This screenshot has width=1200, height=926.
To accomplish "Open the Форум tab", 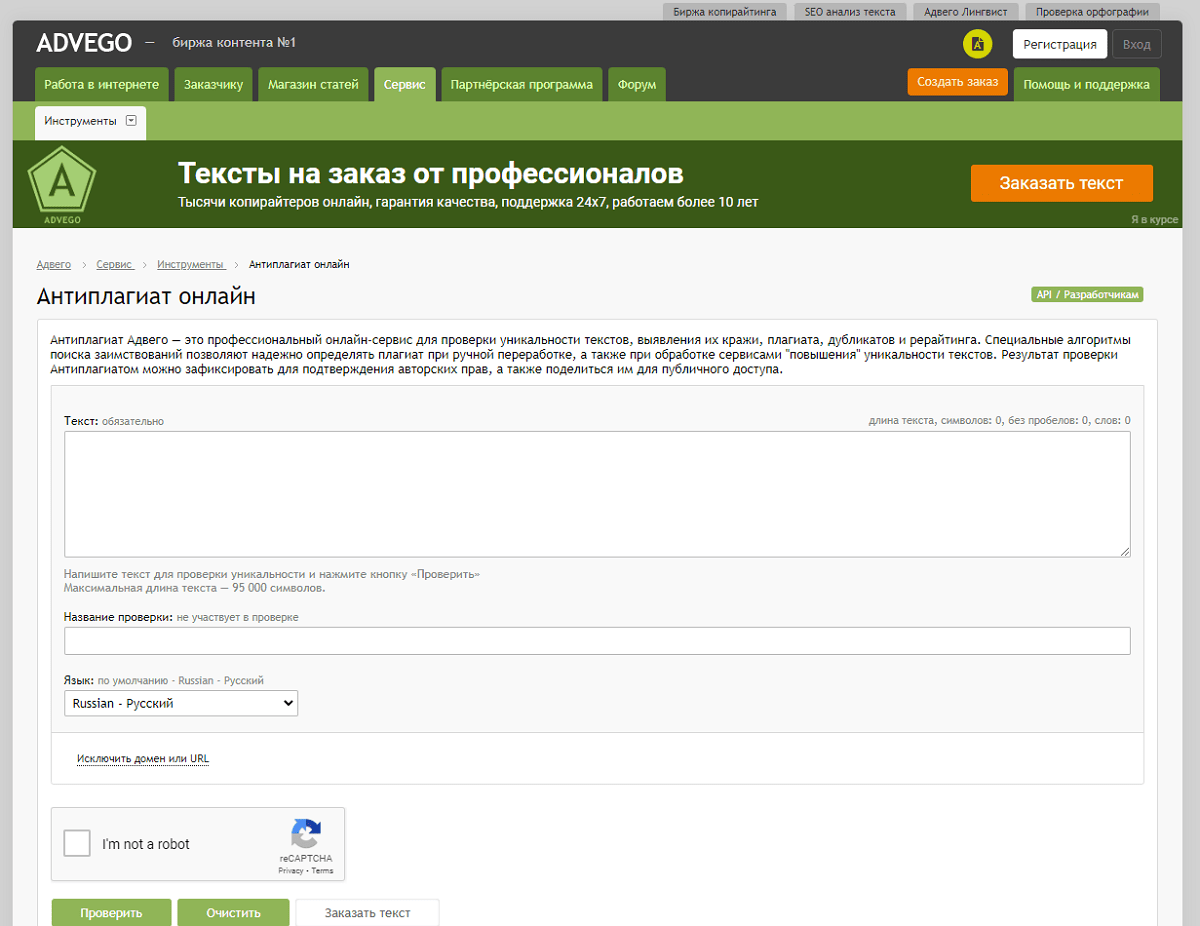I will click(x=637, y=85).
